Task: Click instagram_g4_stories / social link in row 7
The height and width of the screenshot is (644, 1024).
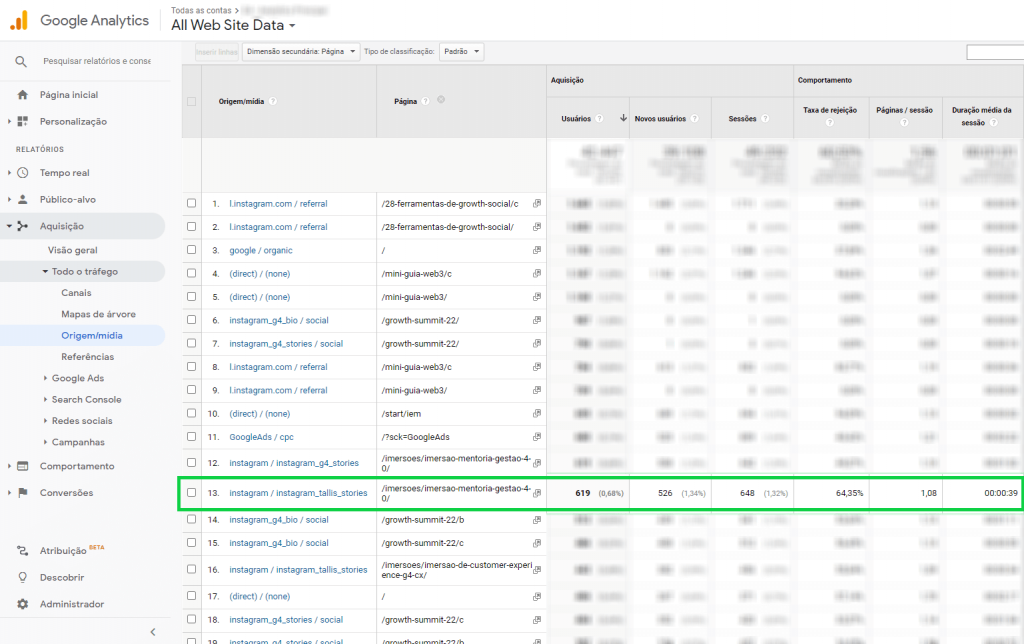Action: (x=286, y=344)
